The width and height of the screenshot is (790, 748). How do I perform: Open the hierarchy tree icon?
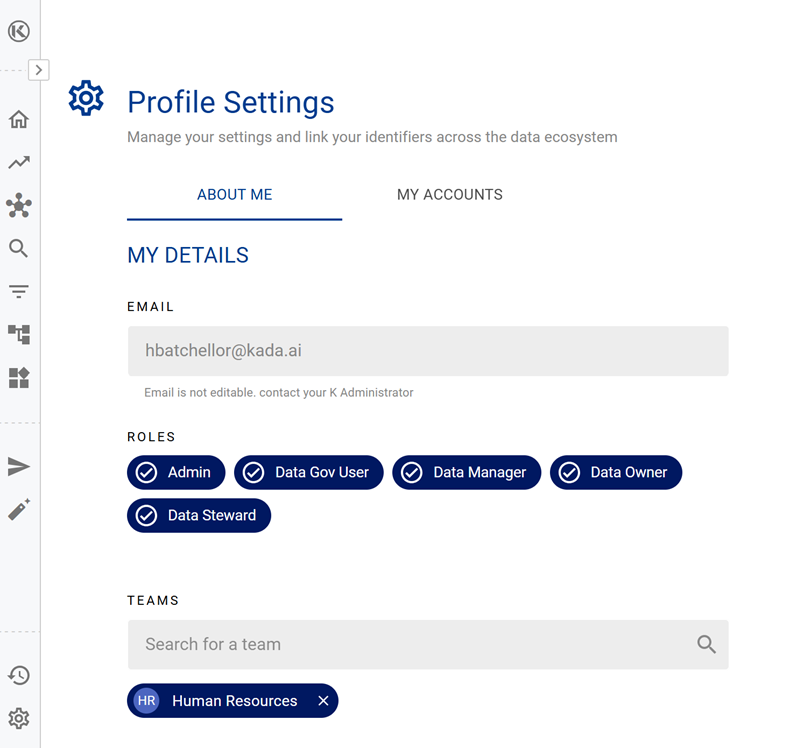pos(18,335)
